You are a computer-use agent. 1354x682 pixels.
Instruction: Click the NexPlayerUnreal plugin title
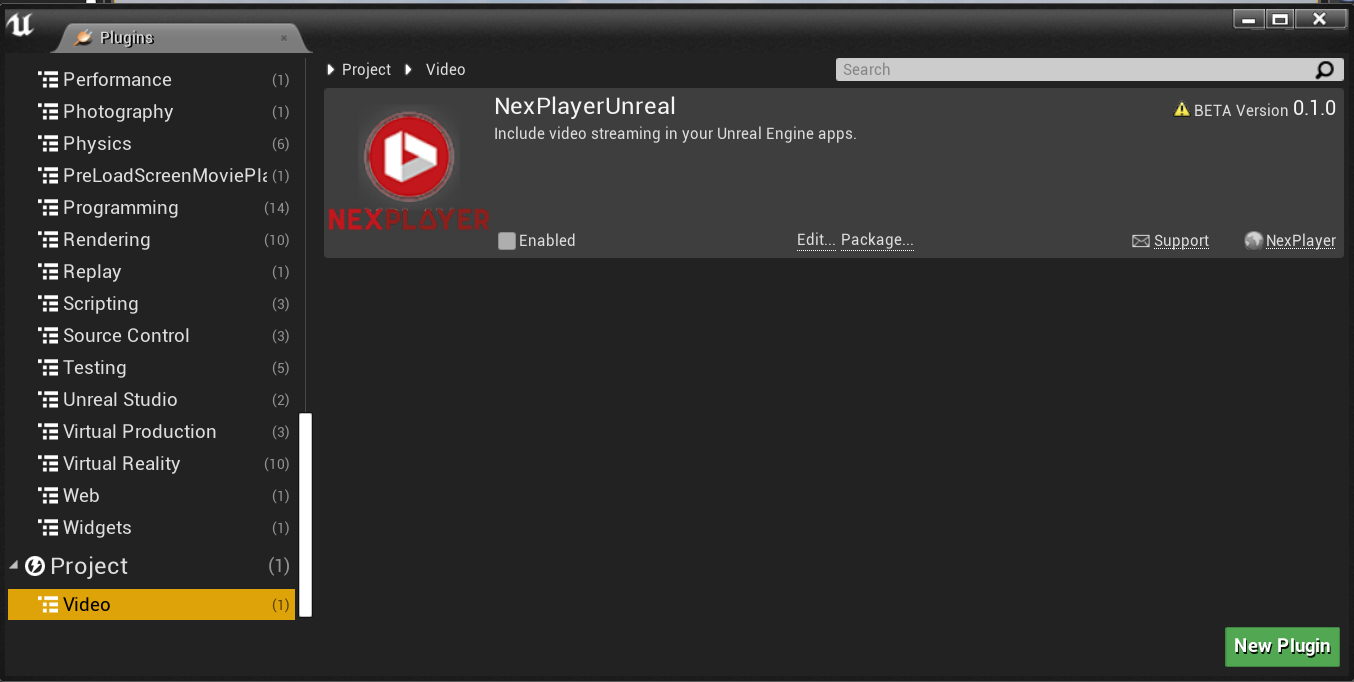585,106
